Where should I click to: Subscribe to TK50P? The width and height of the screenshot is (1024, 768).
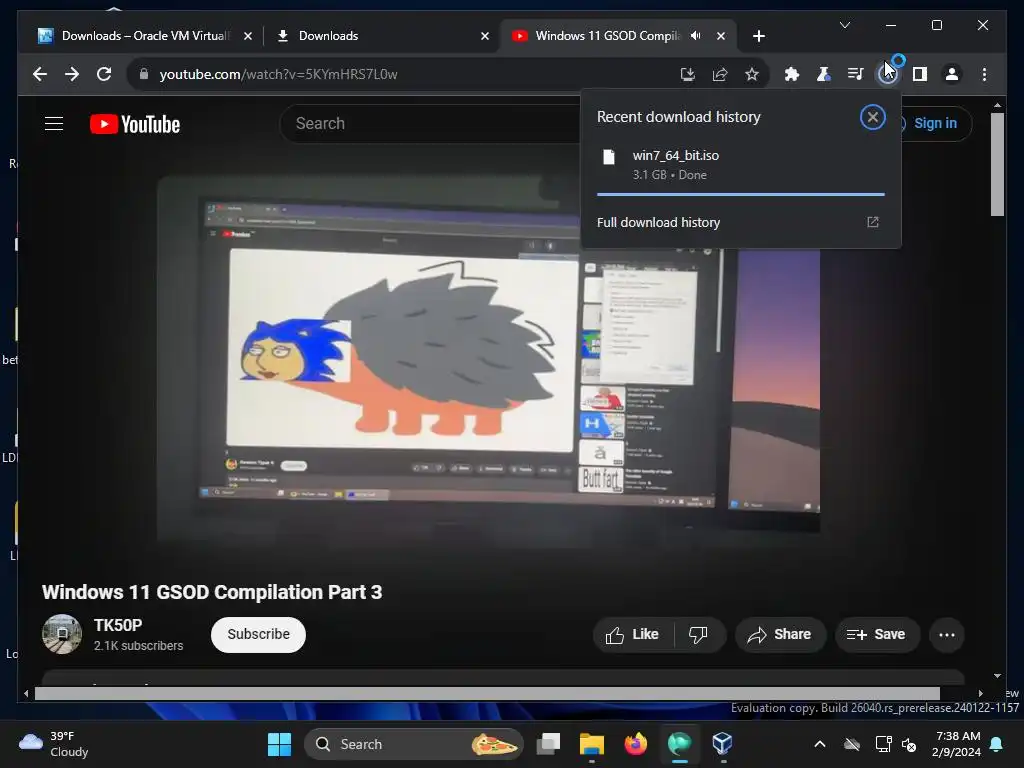(x=258, y=634)
